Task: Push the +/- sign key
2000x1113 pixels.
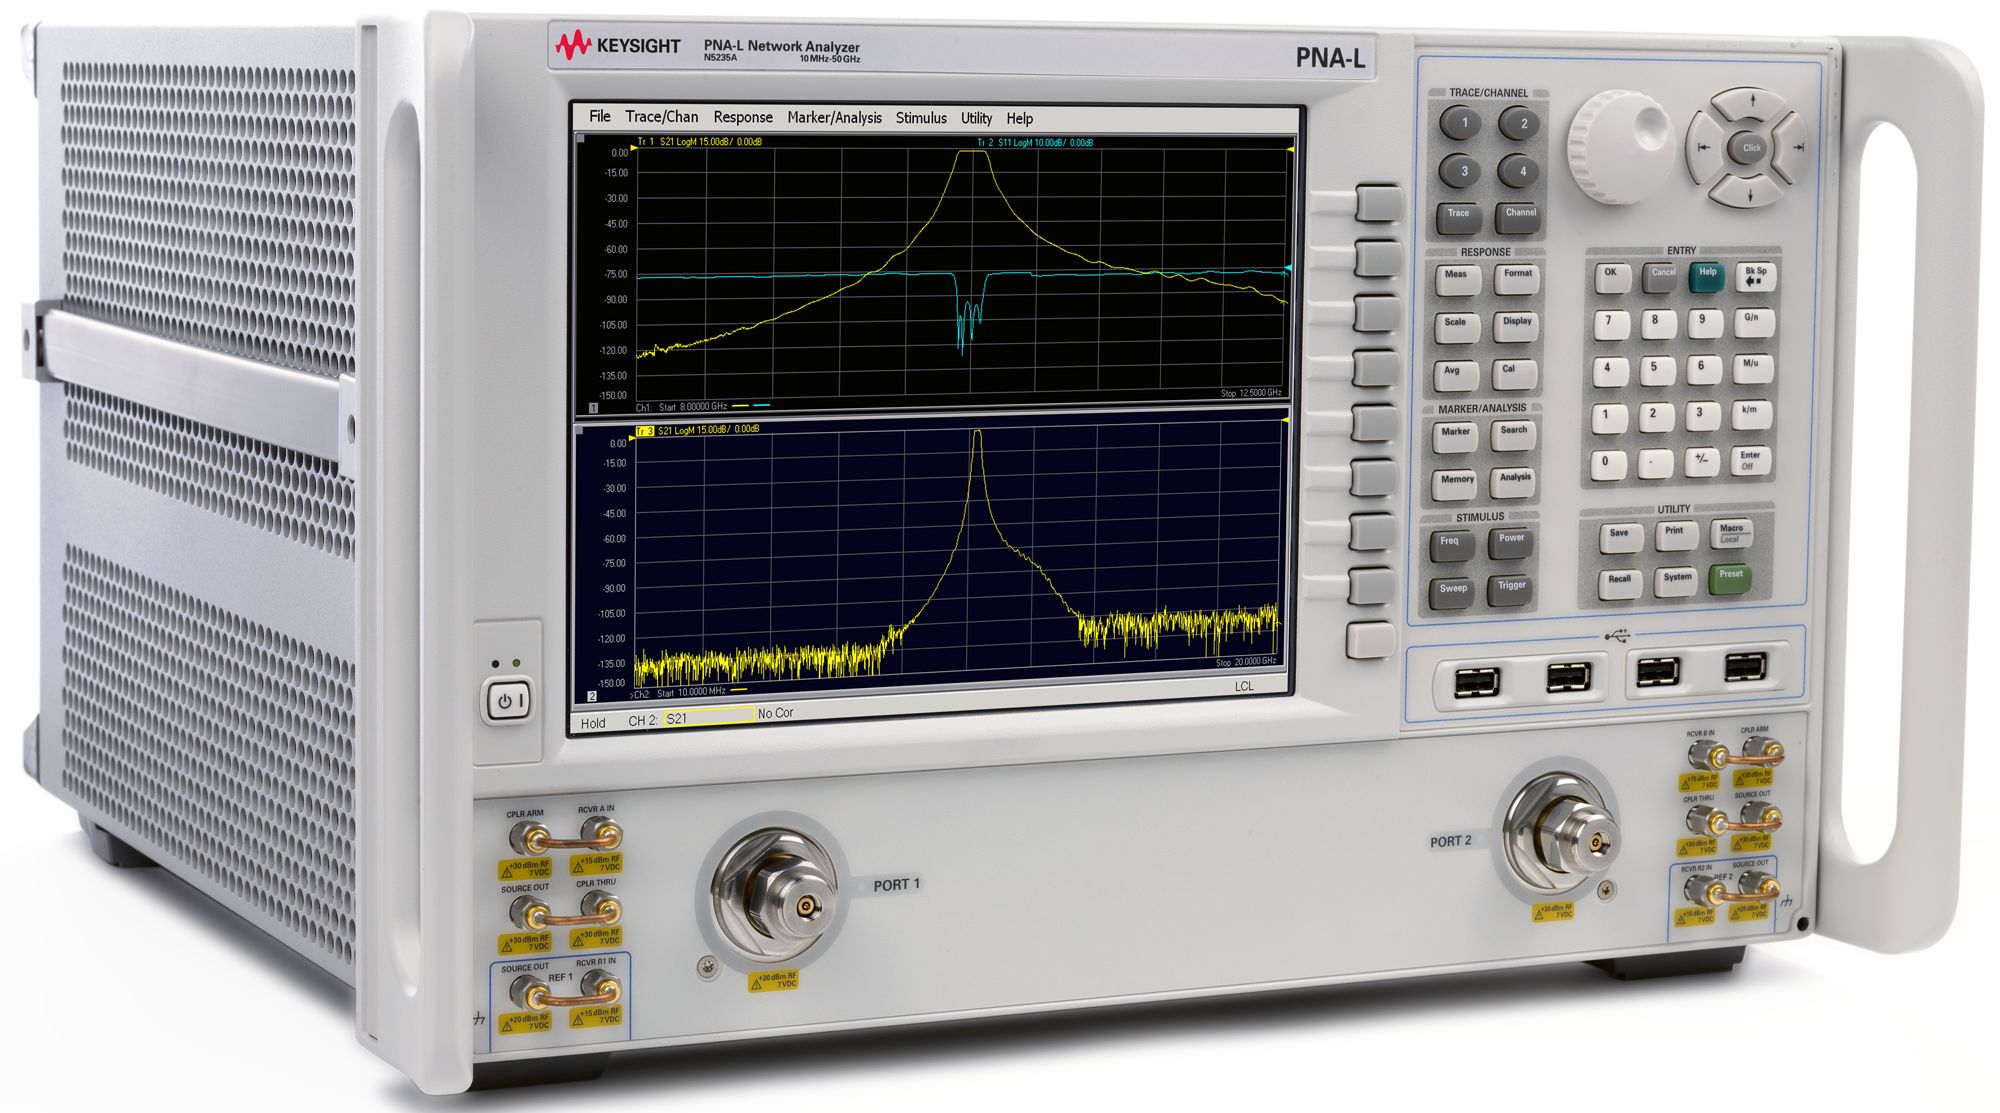Action: (x=1700, y=461)
